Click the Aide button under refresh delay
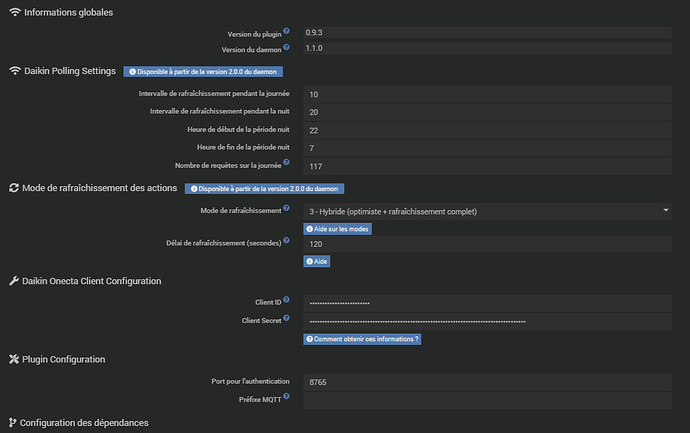The height and width of the screenshot is (433, 690). pos(317,261)
